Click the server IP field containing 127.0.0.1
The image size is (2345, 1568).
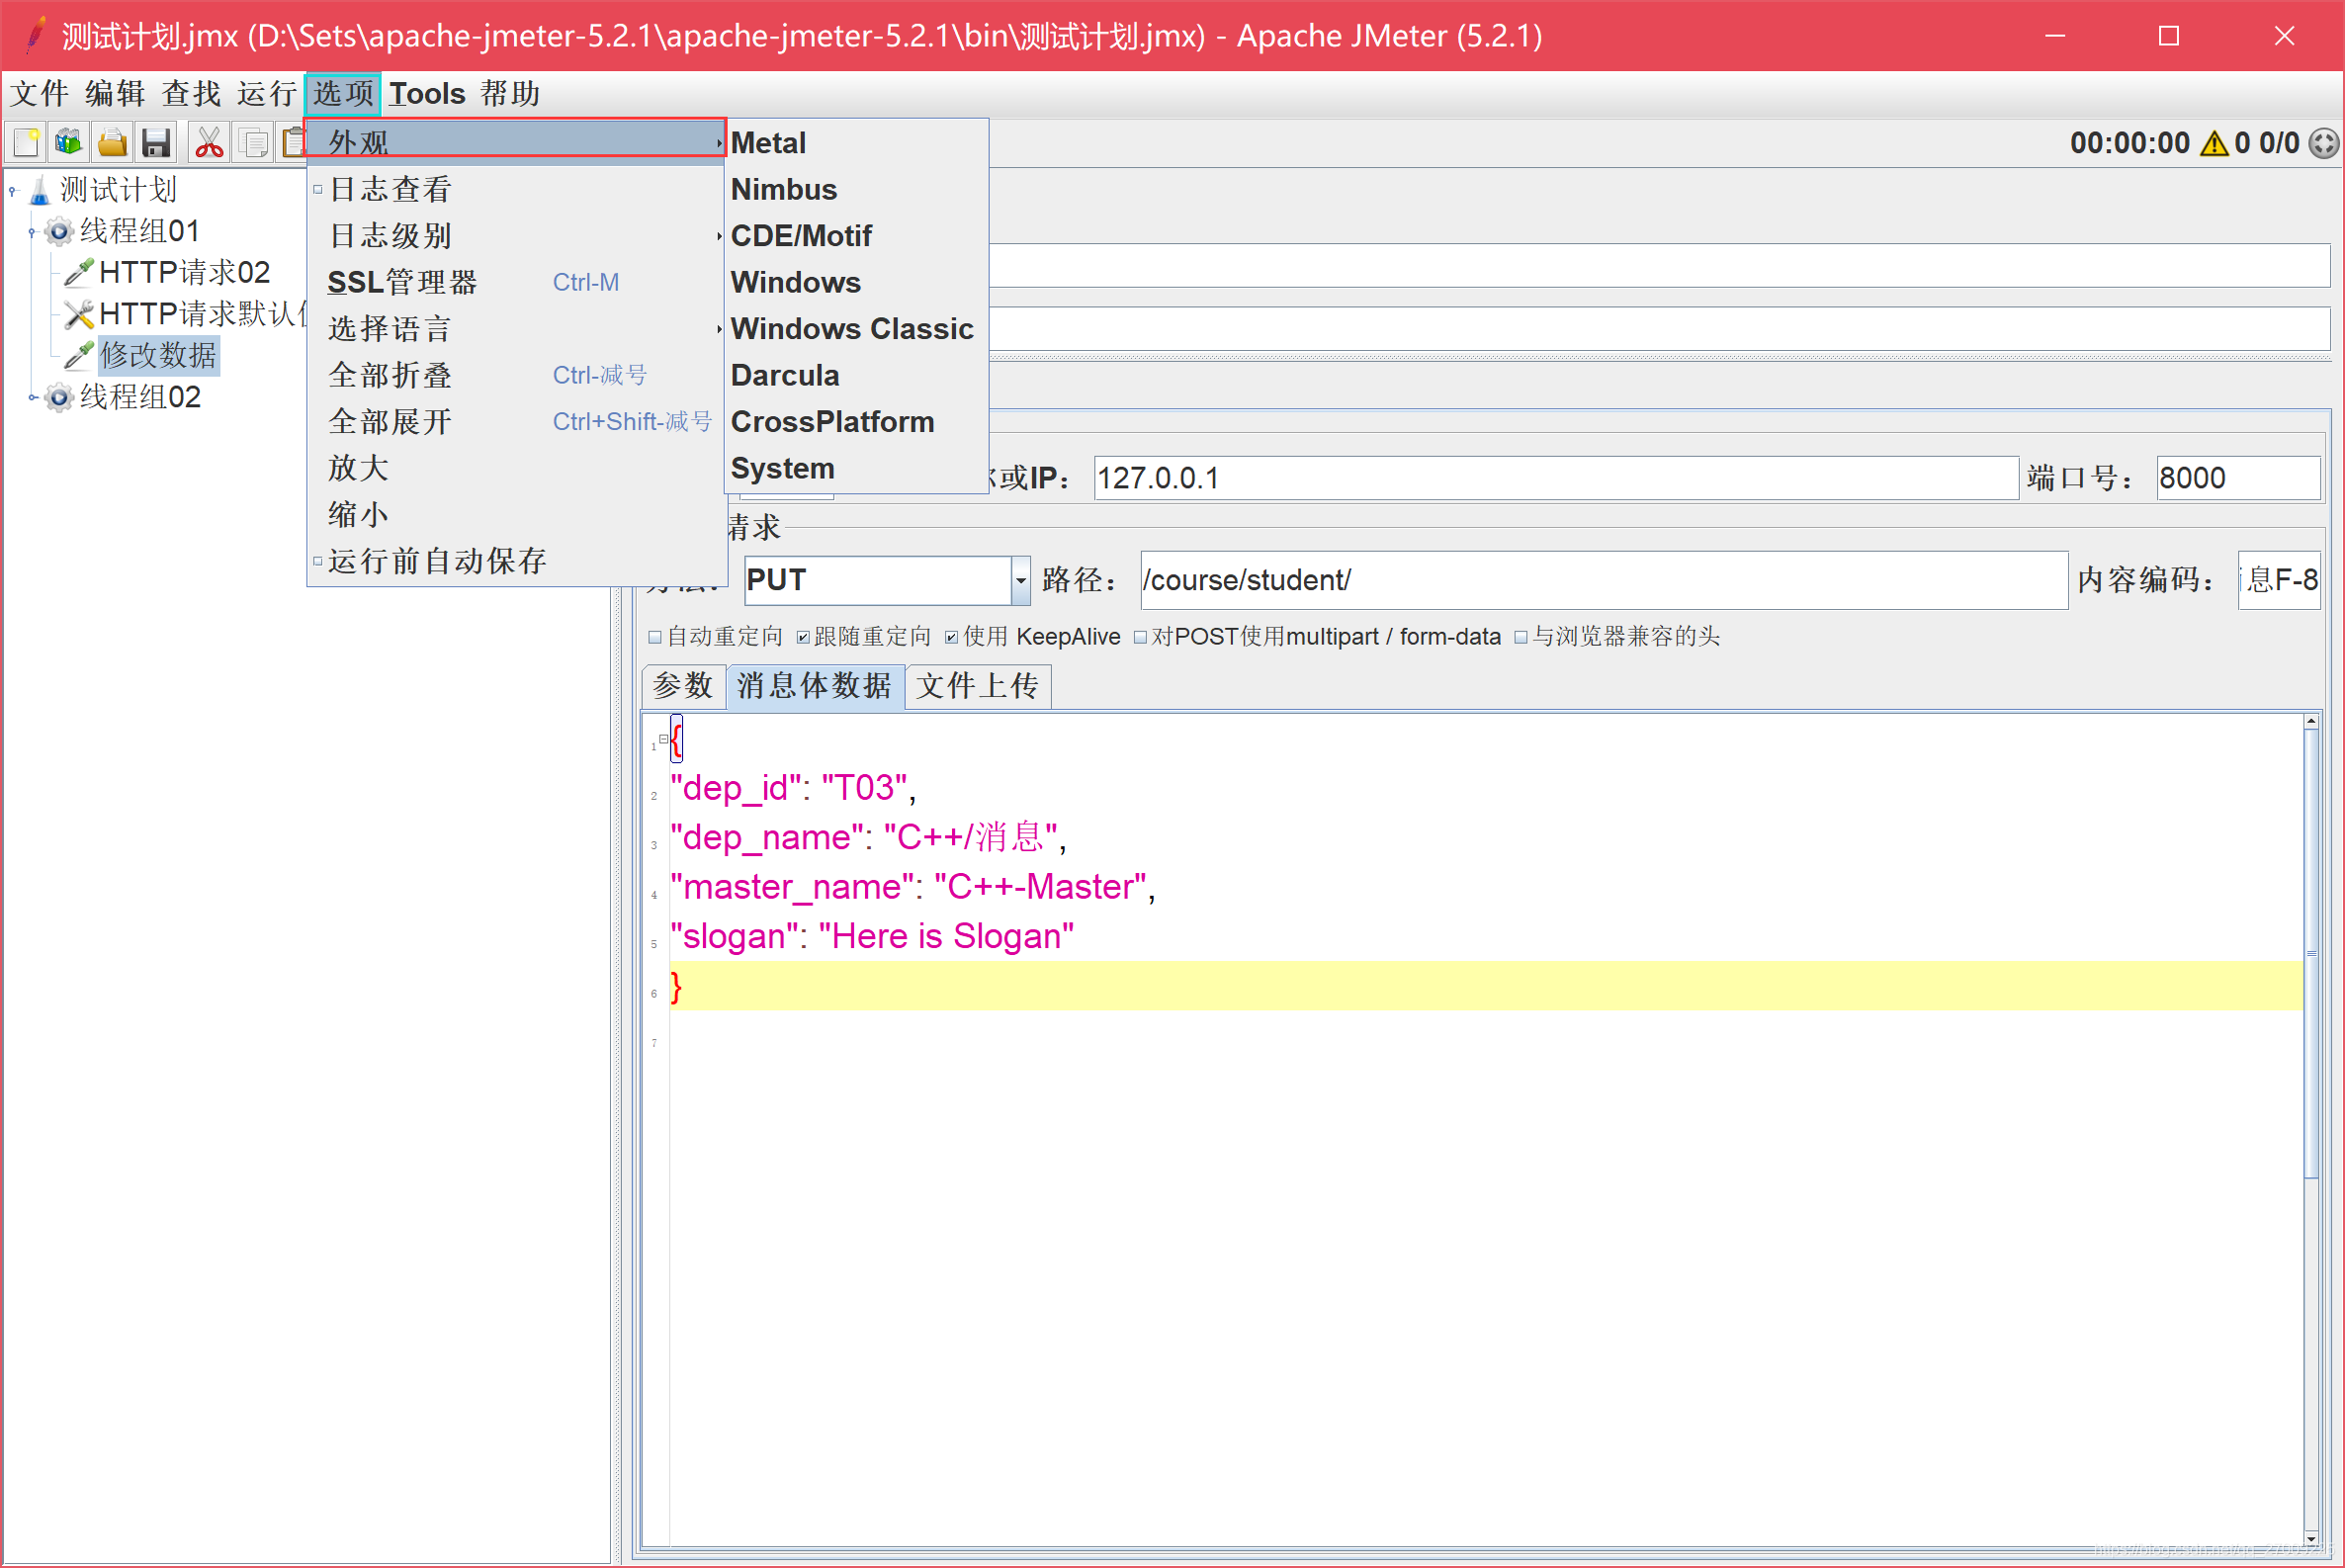point(1556,478)
